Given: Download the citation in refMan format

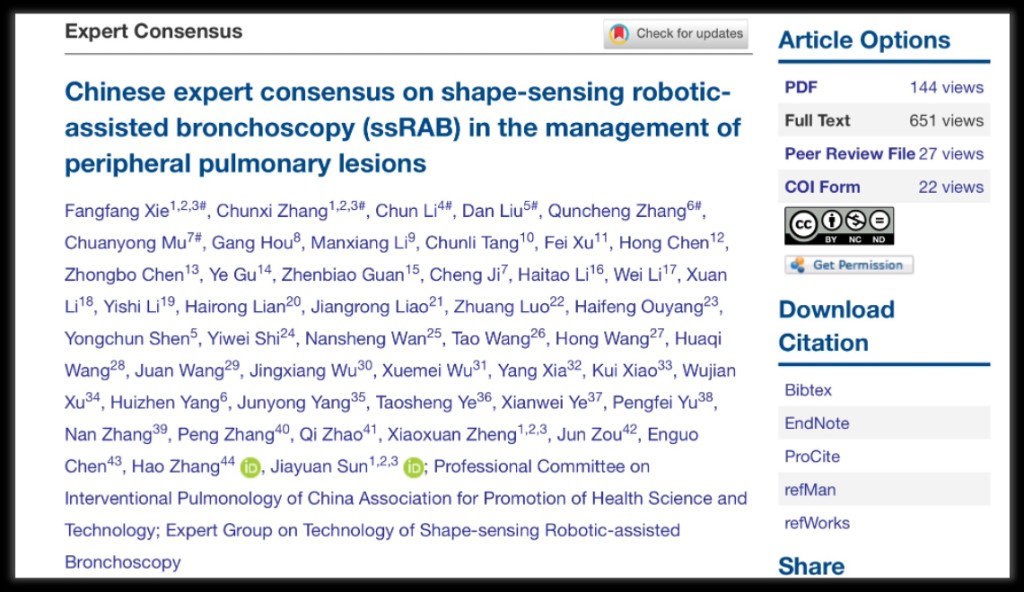Looking at the screenshot, I should point(810,489).
